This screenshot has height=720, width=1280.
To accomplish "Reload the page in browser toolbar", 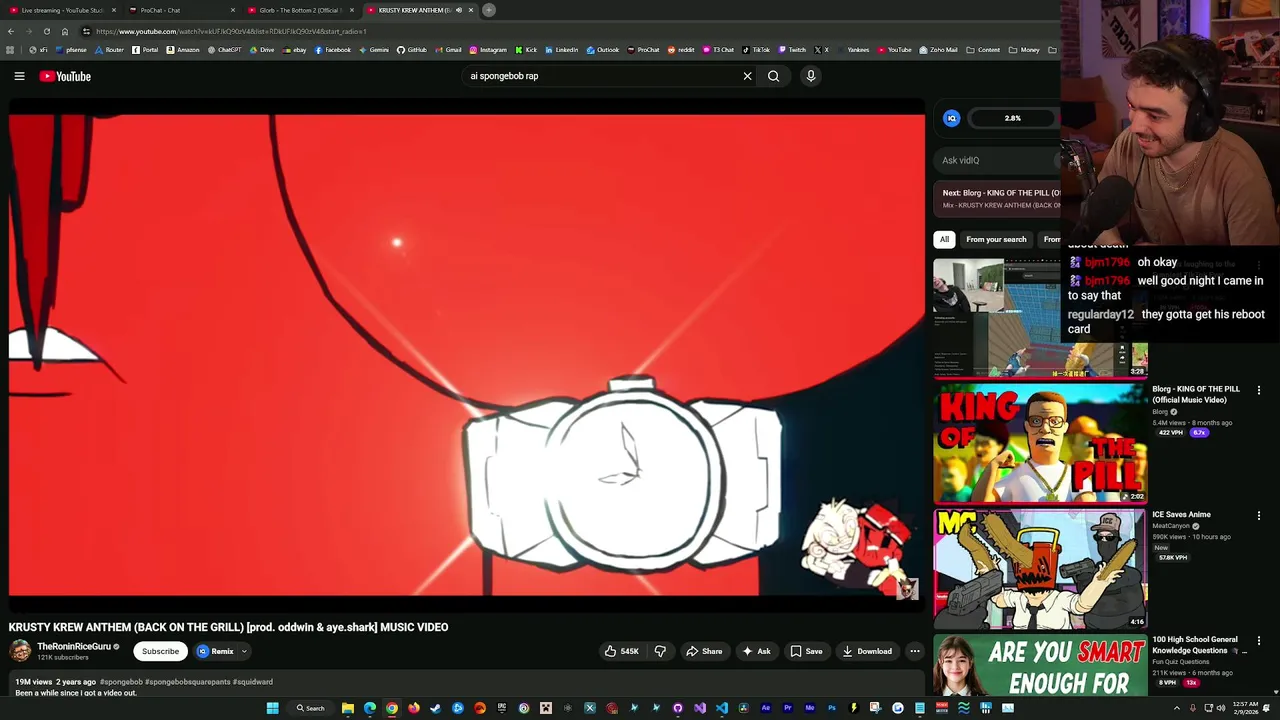I will 45,31.
